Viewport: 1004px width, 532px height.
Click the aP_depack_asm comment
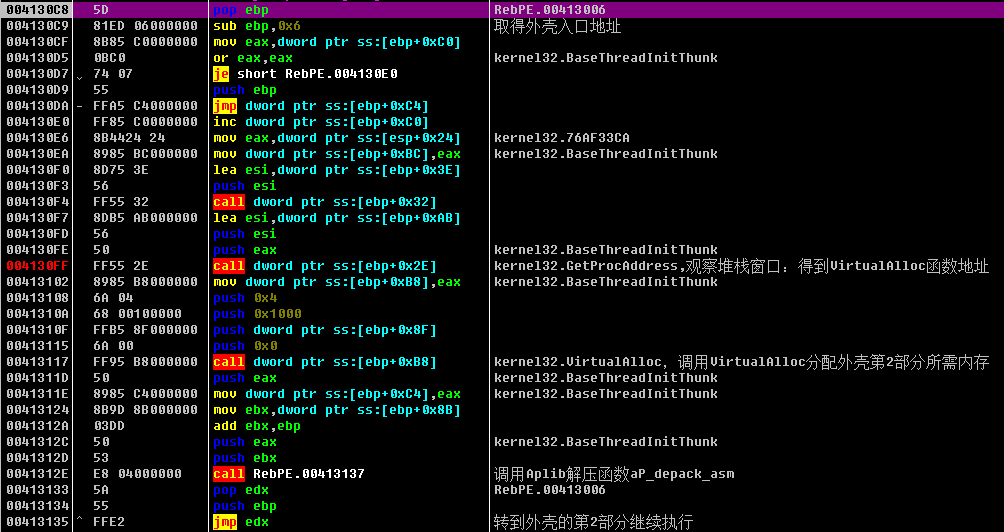614,474
